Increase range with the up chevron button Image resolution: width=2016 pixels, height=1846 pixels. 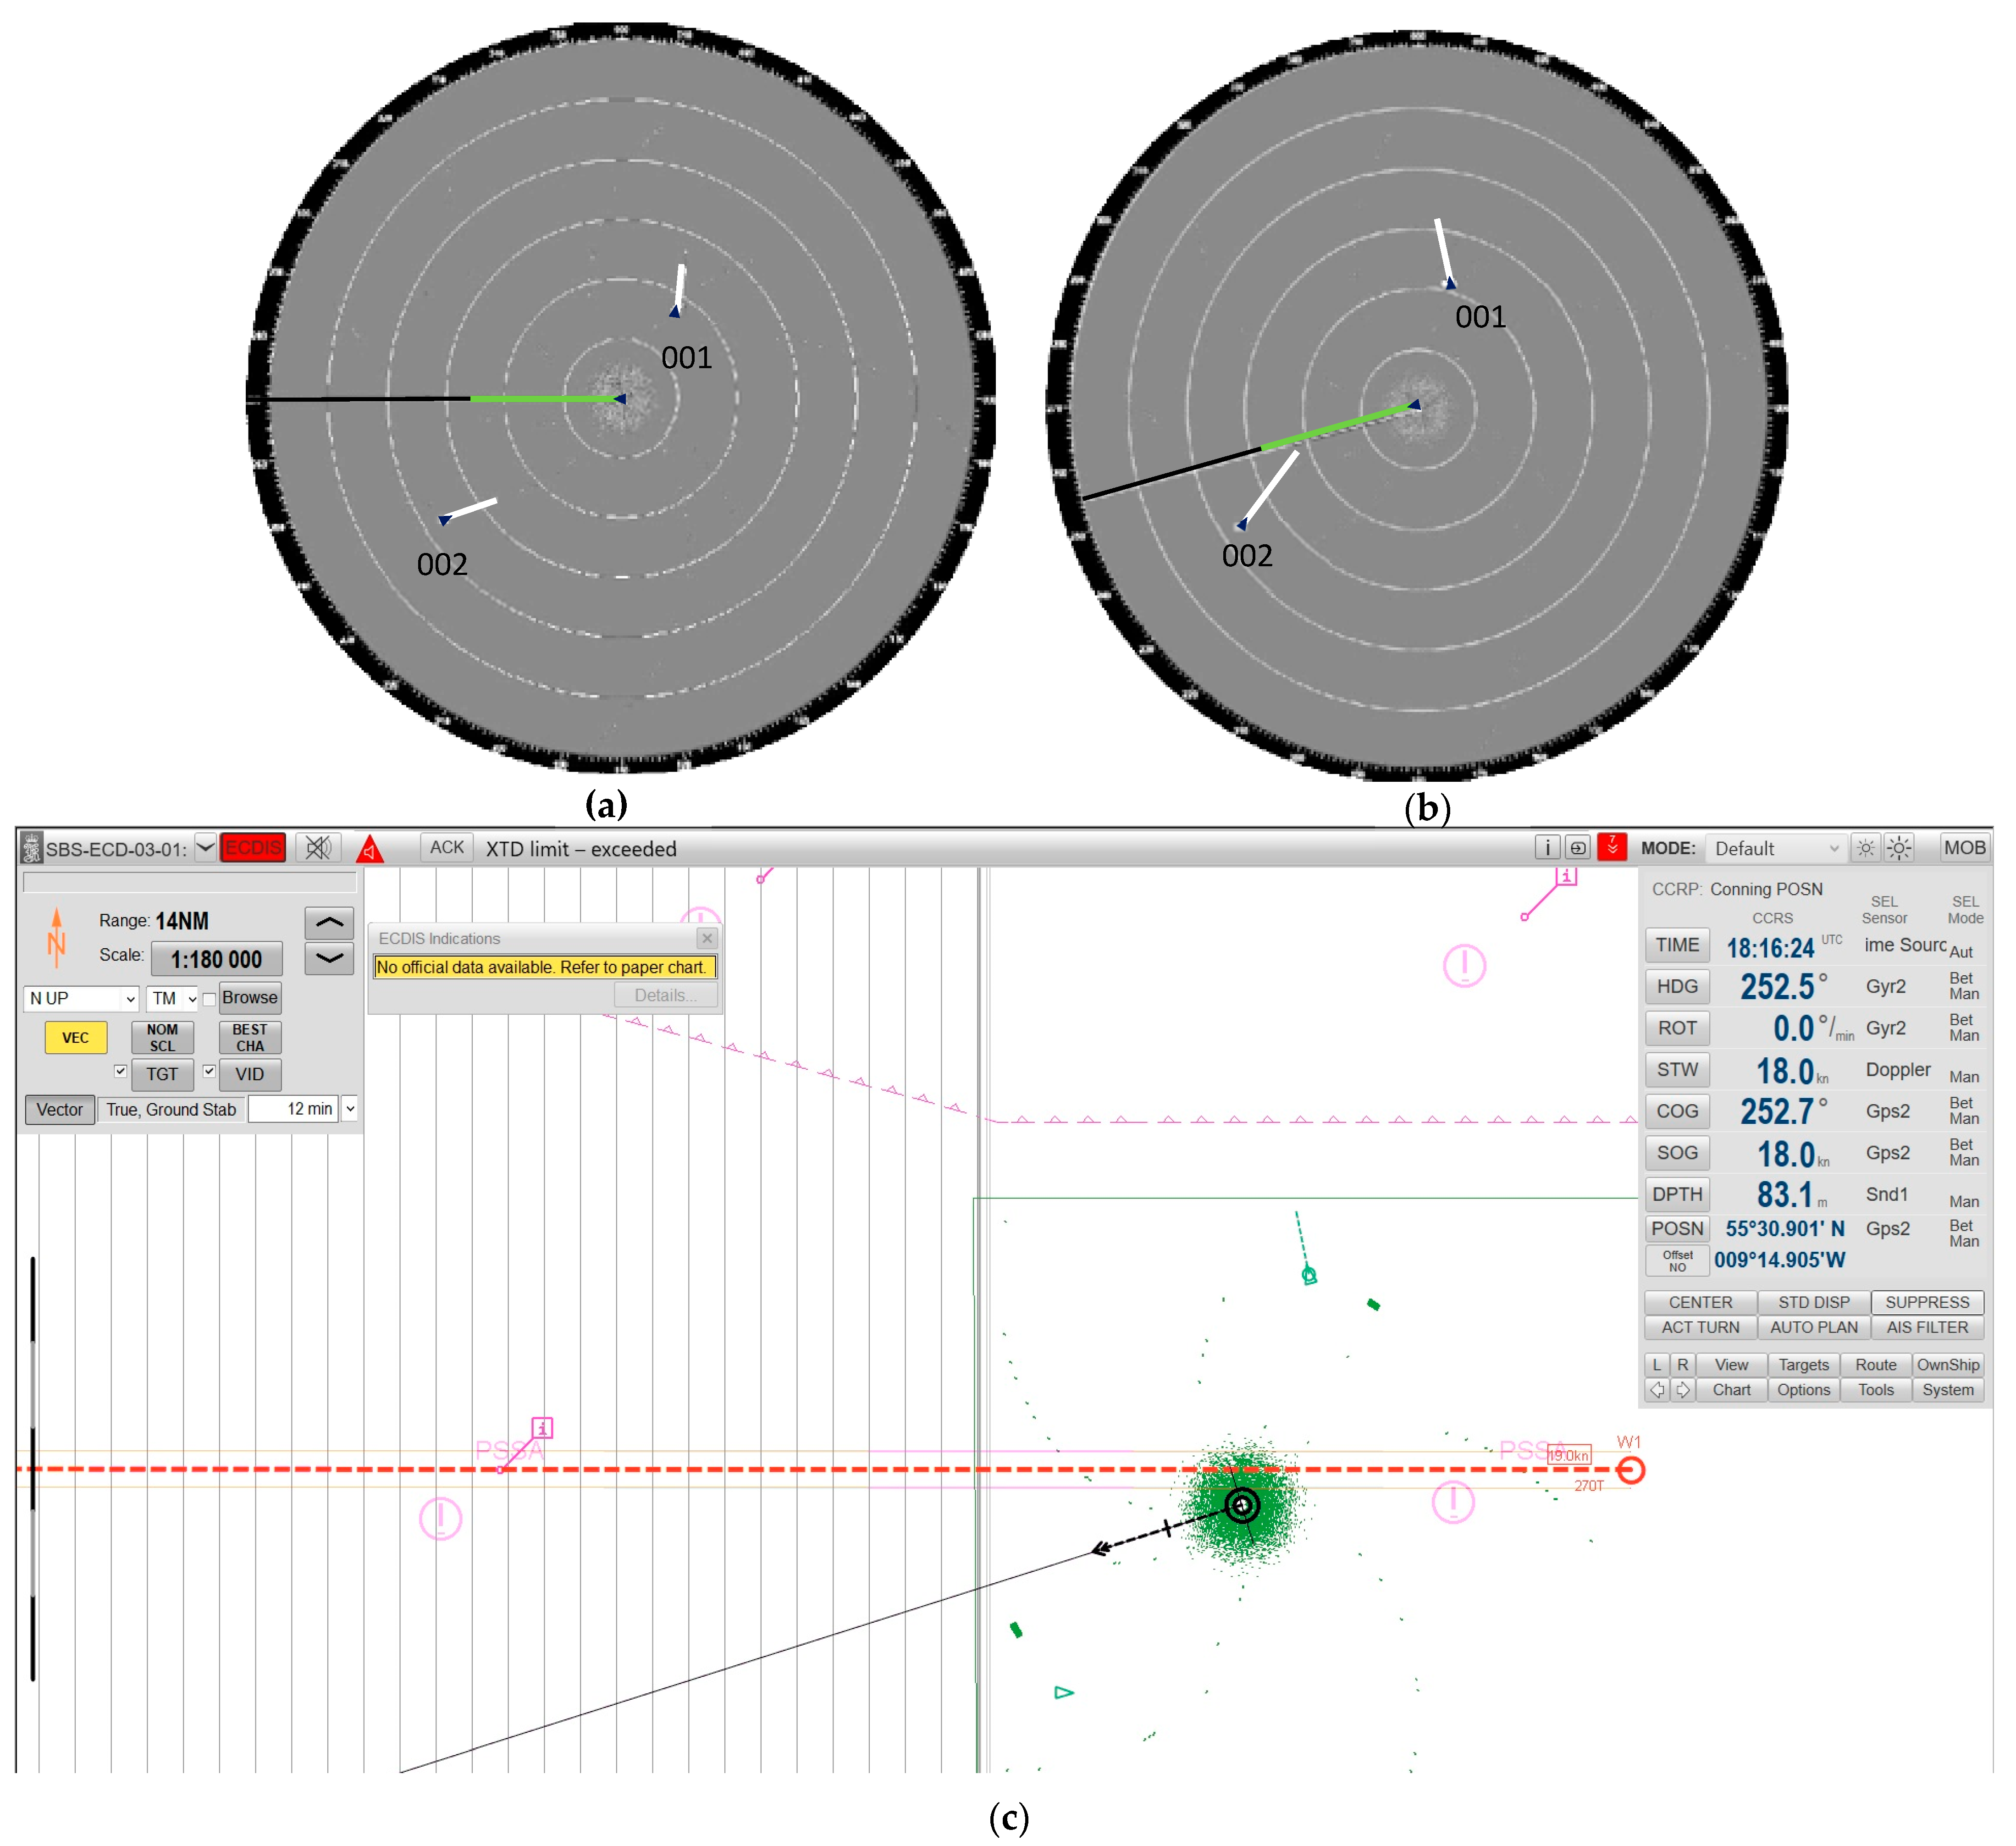tap(329, 922)
